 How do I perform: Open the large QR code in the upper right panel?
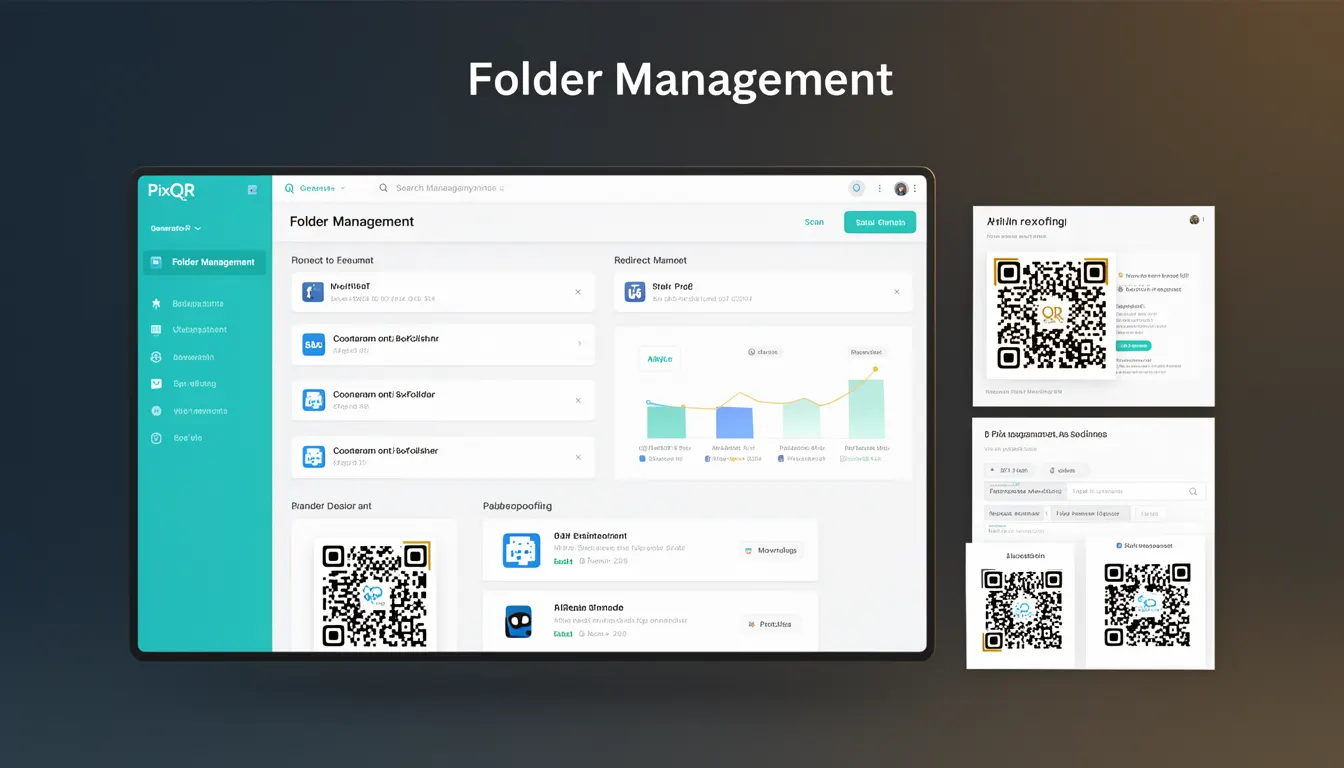1051,315
